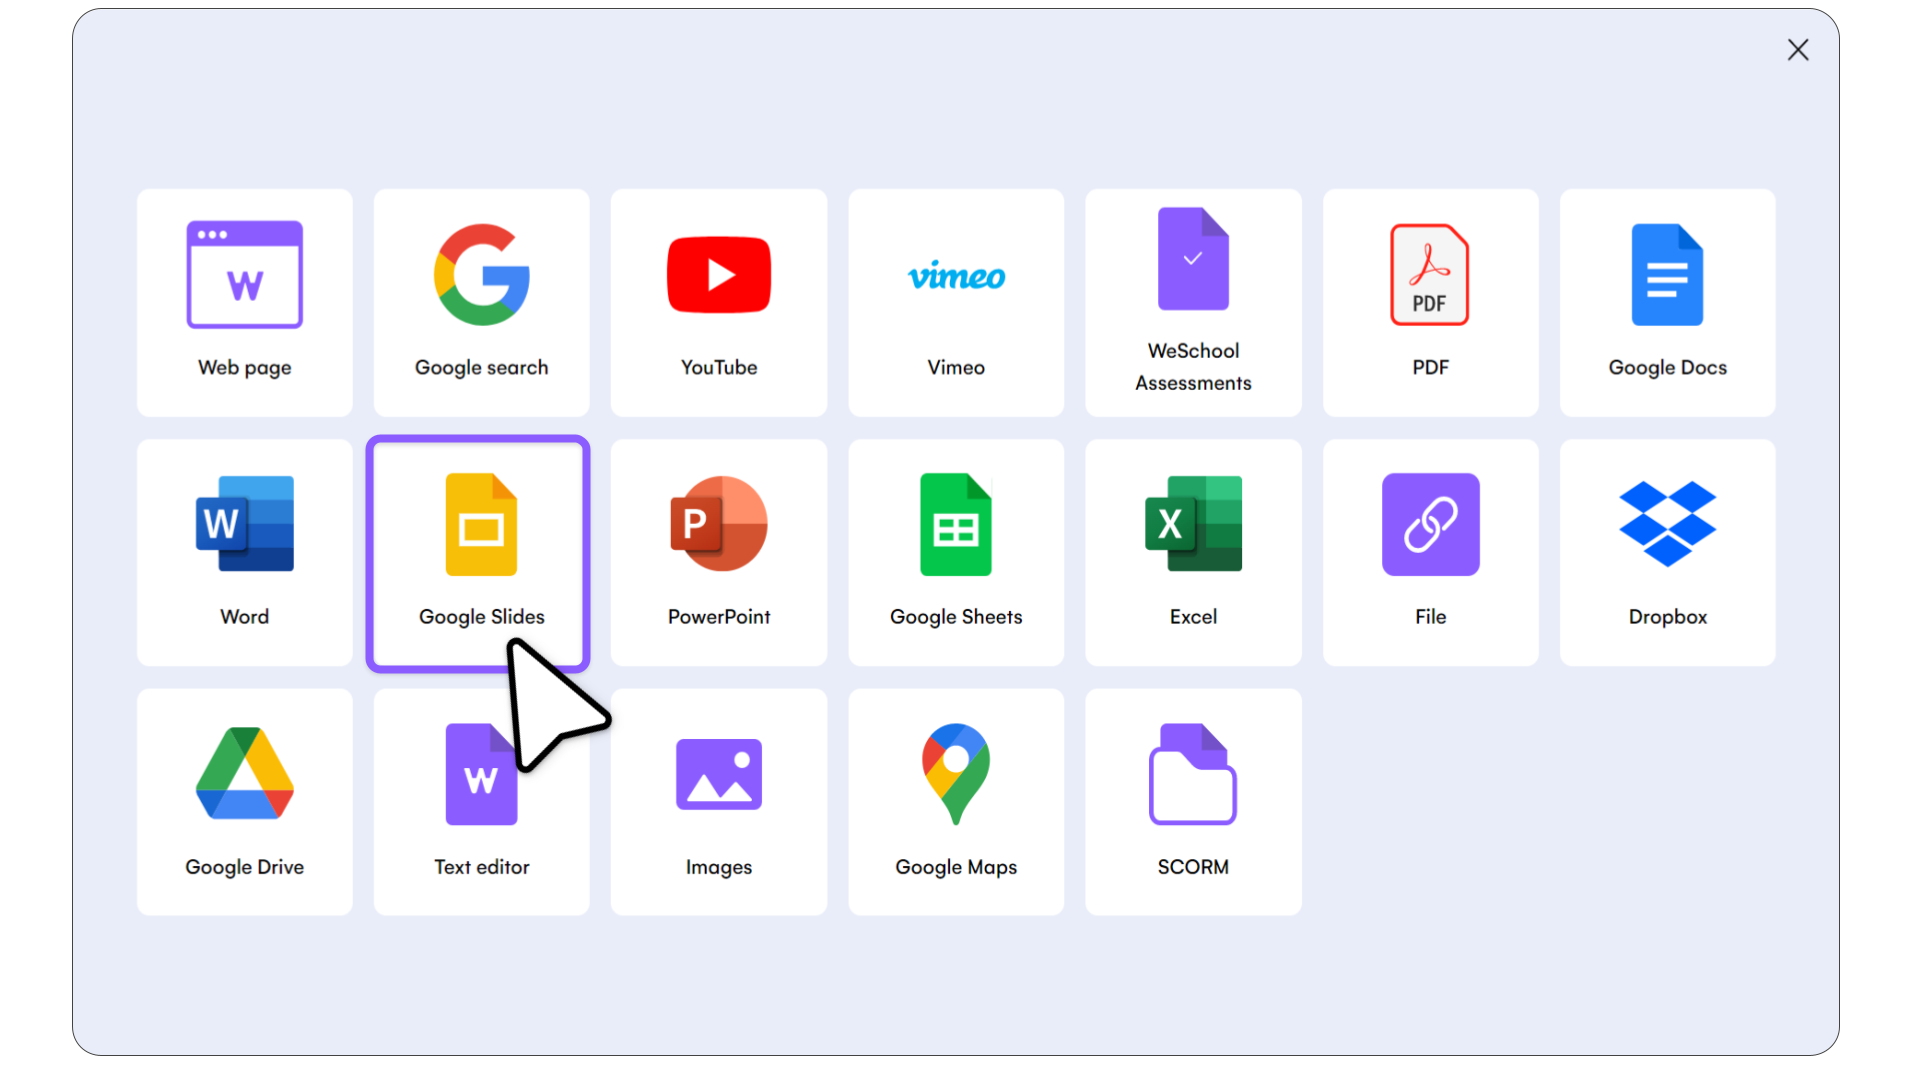Image resolution: width=1920 pixels, height=1080 pixels.
Task: Pick the Google Maps tile
Action: click(956, 802)
